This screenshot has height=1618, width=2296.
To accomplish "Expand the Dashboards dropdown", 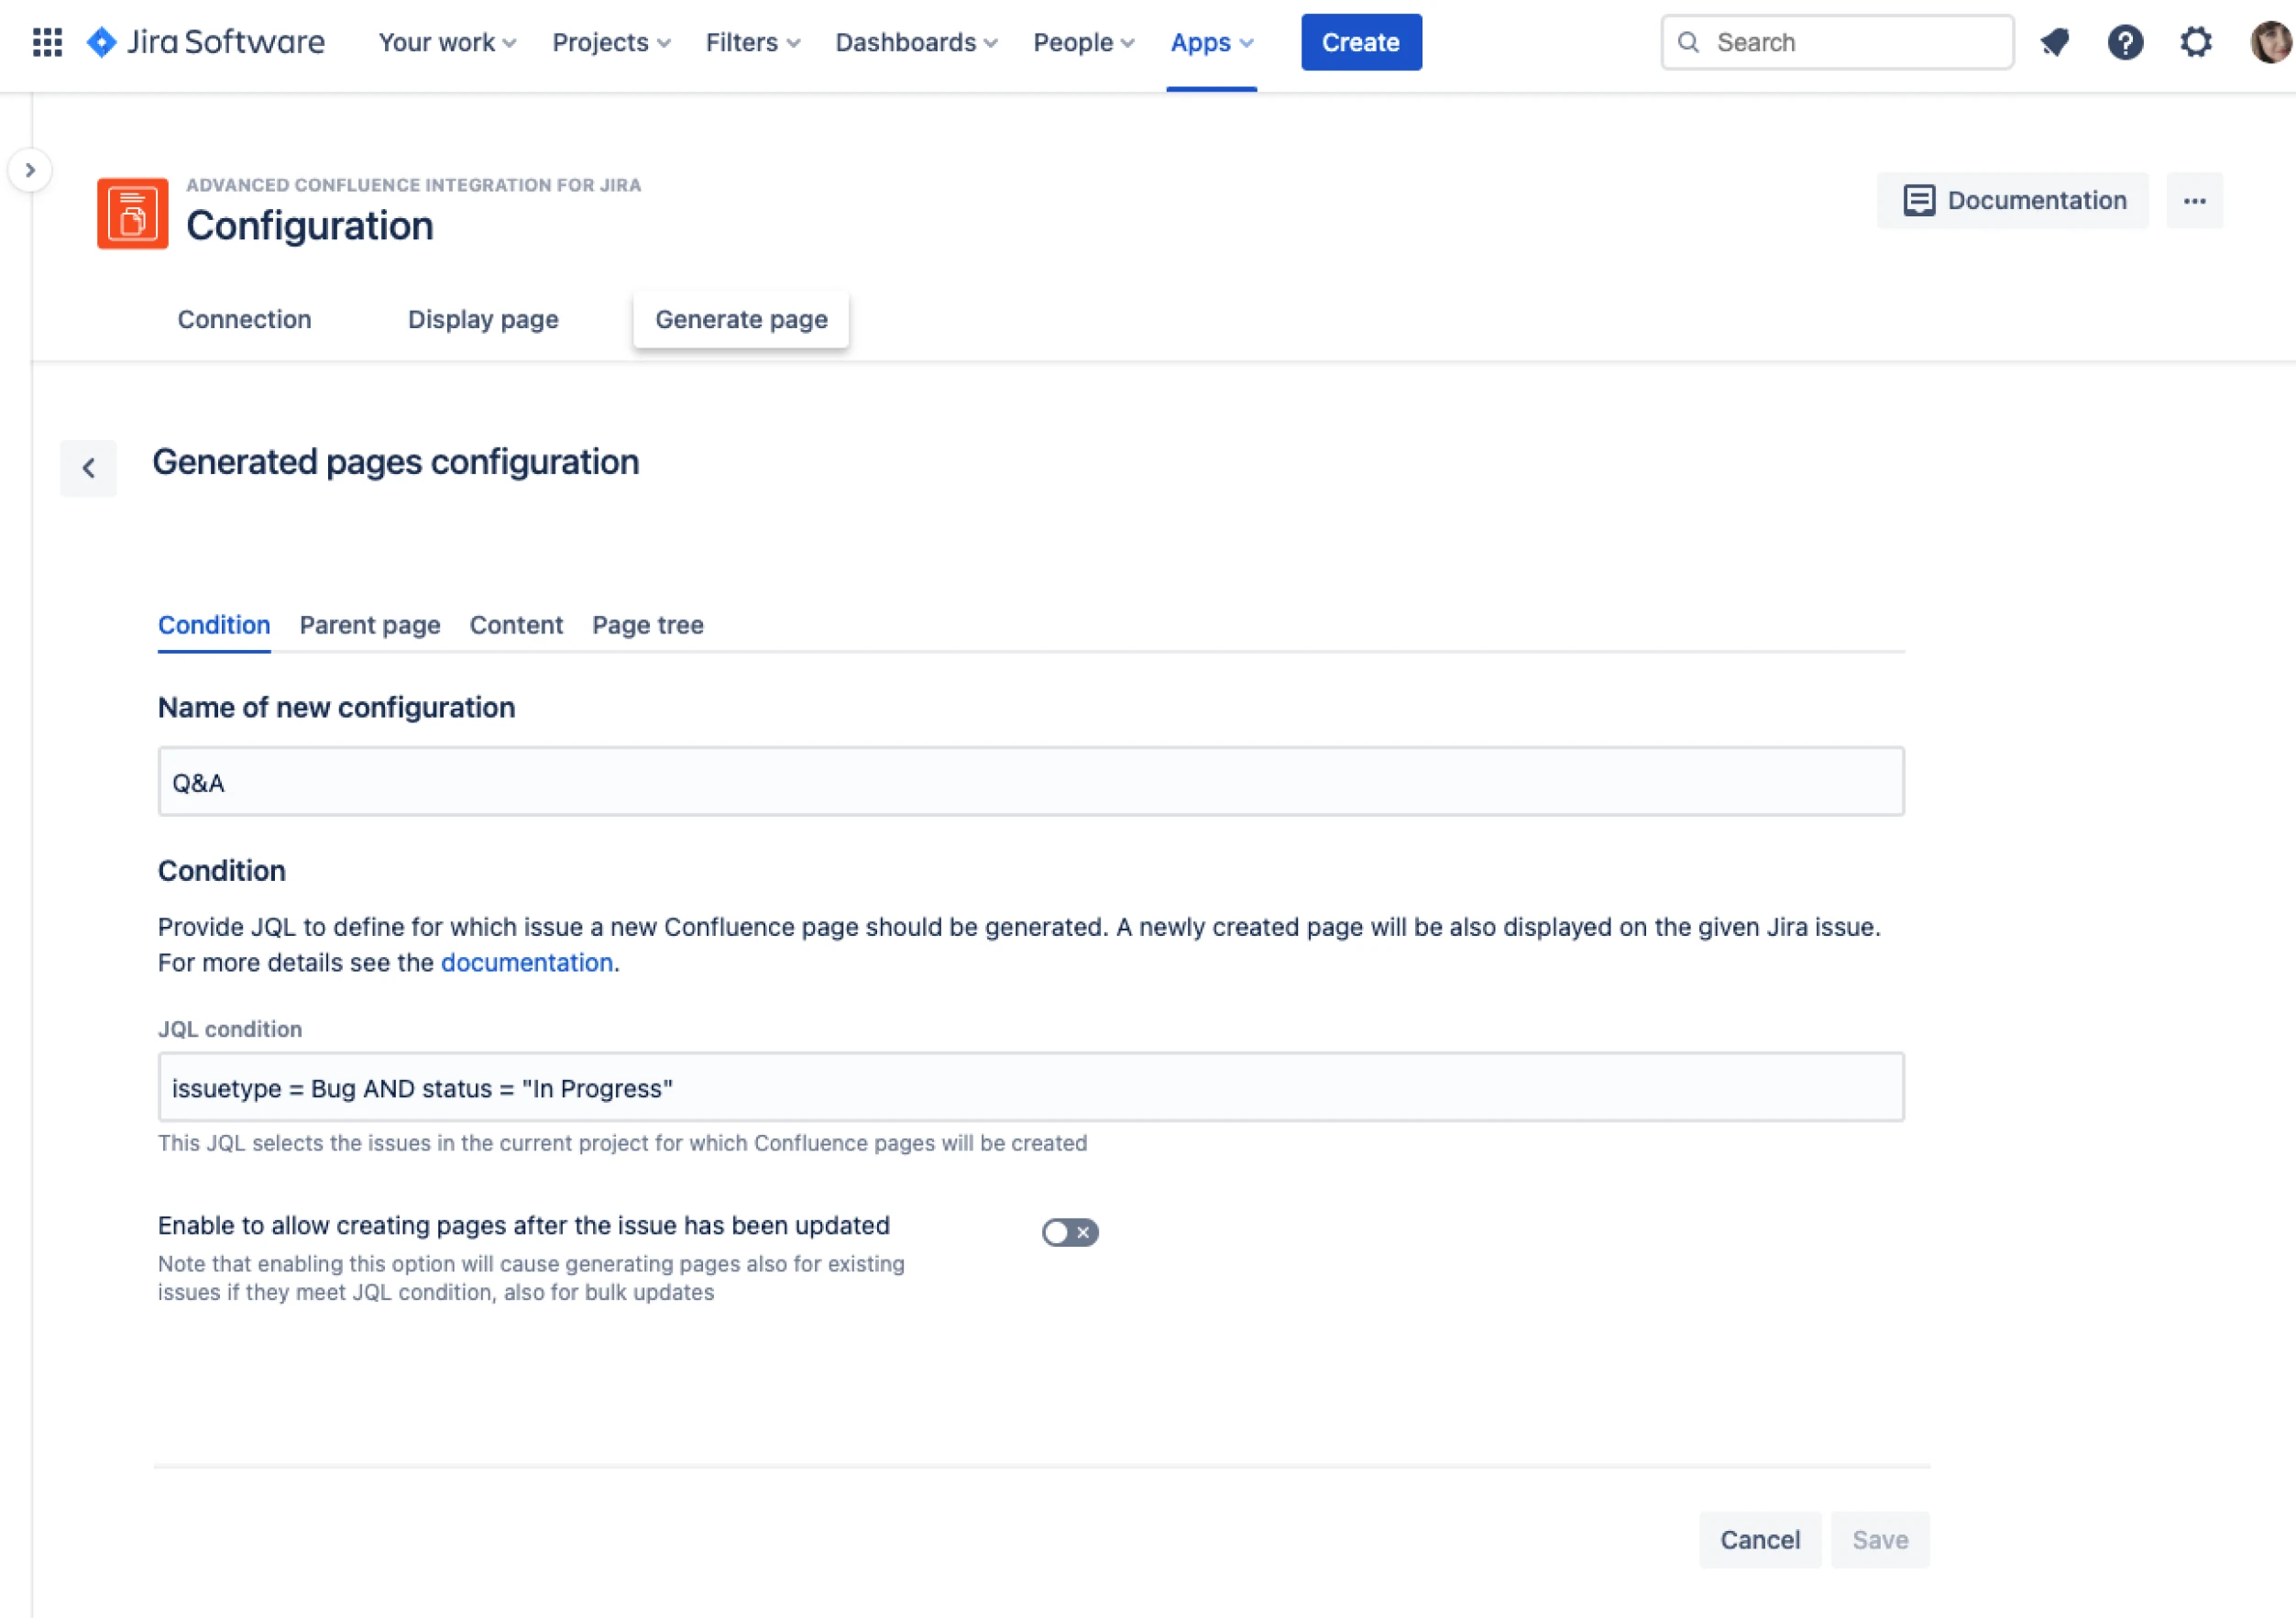I will pyautogui.click(x=916, y=42).
